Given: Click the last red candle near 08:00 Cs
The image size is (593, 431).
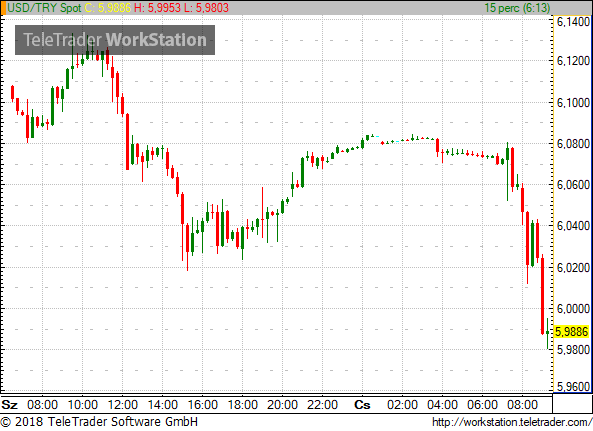Looking at the screenshot, I should tap(542, 295).
